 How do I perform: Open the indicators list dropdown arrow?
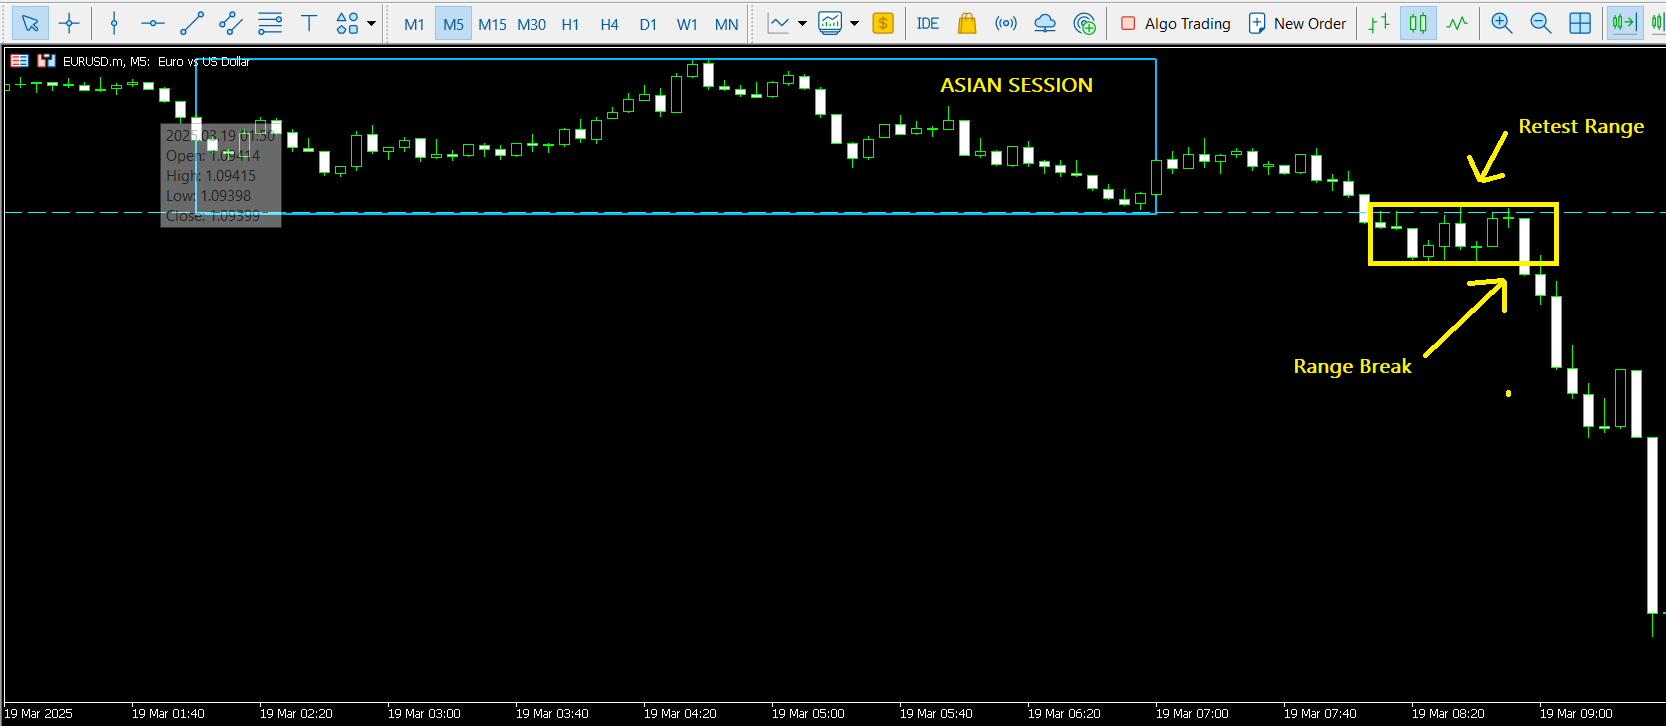(802, 23)
